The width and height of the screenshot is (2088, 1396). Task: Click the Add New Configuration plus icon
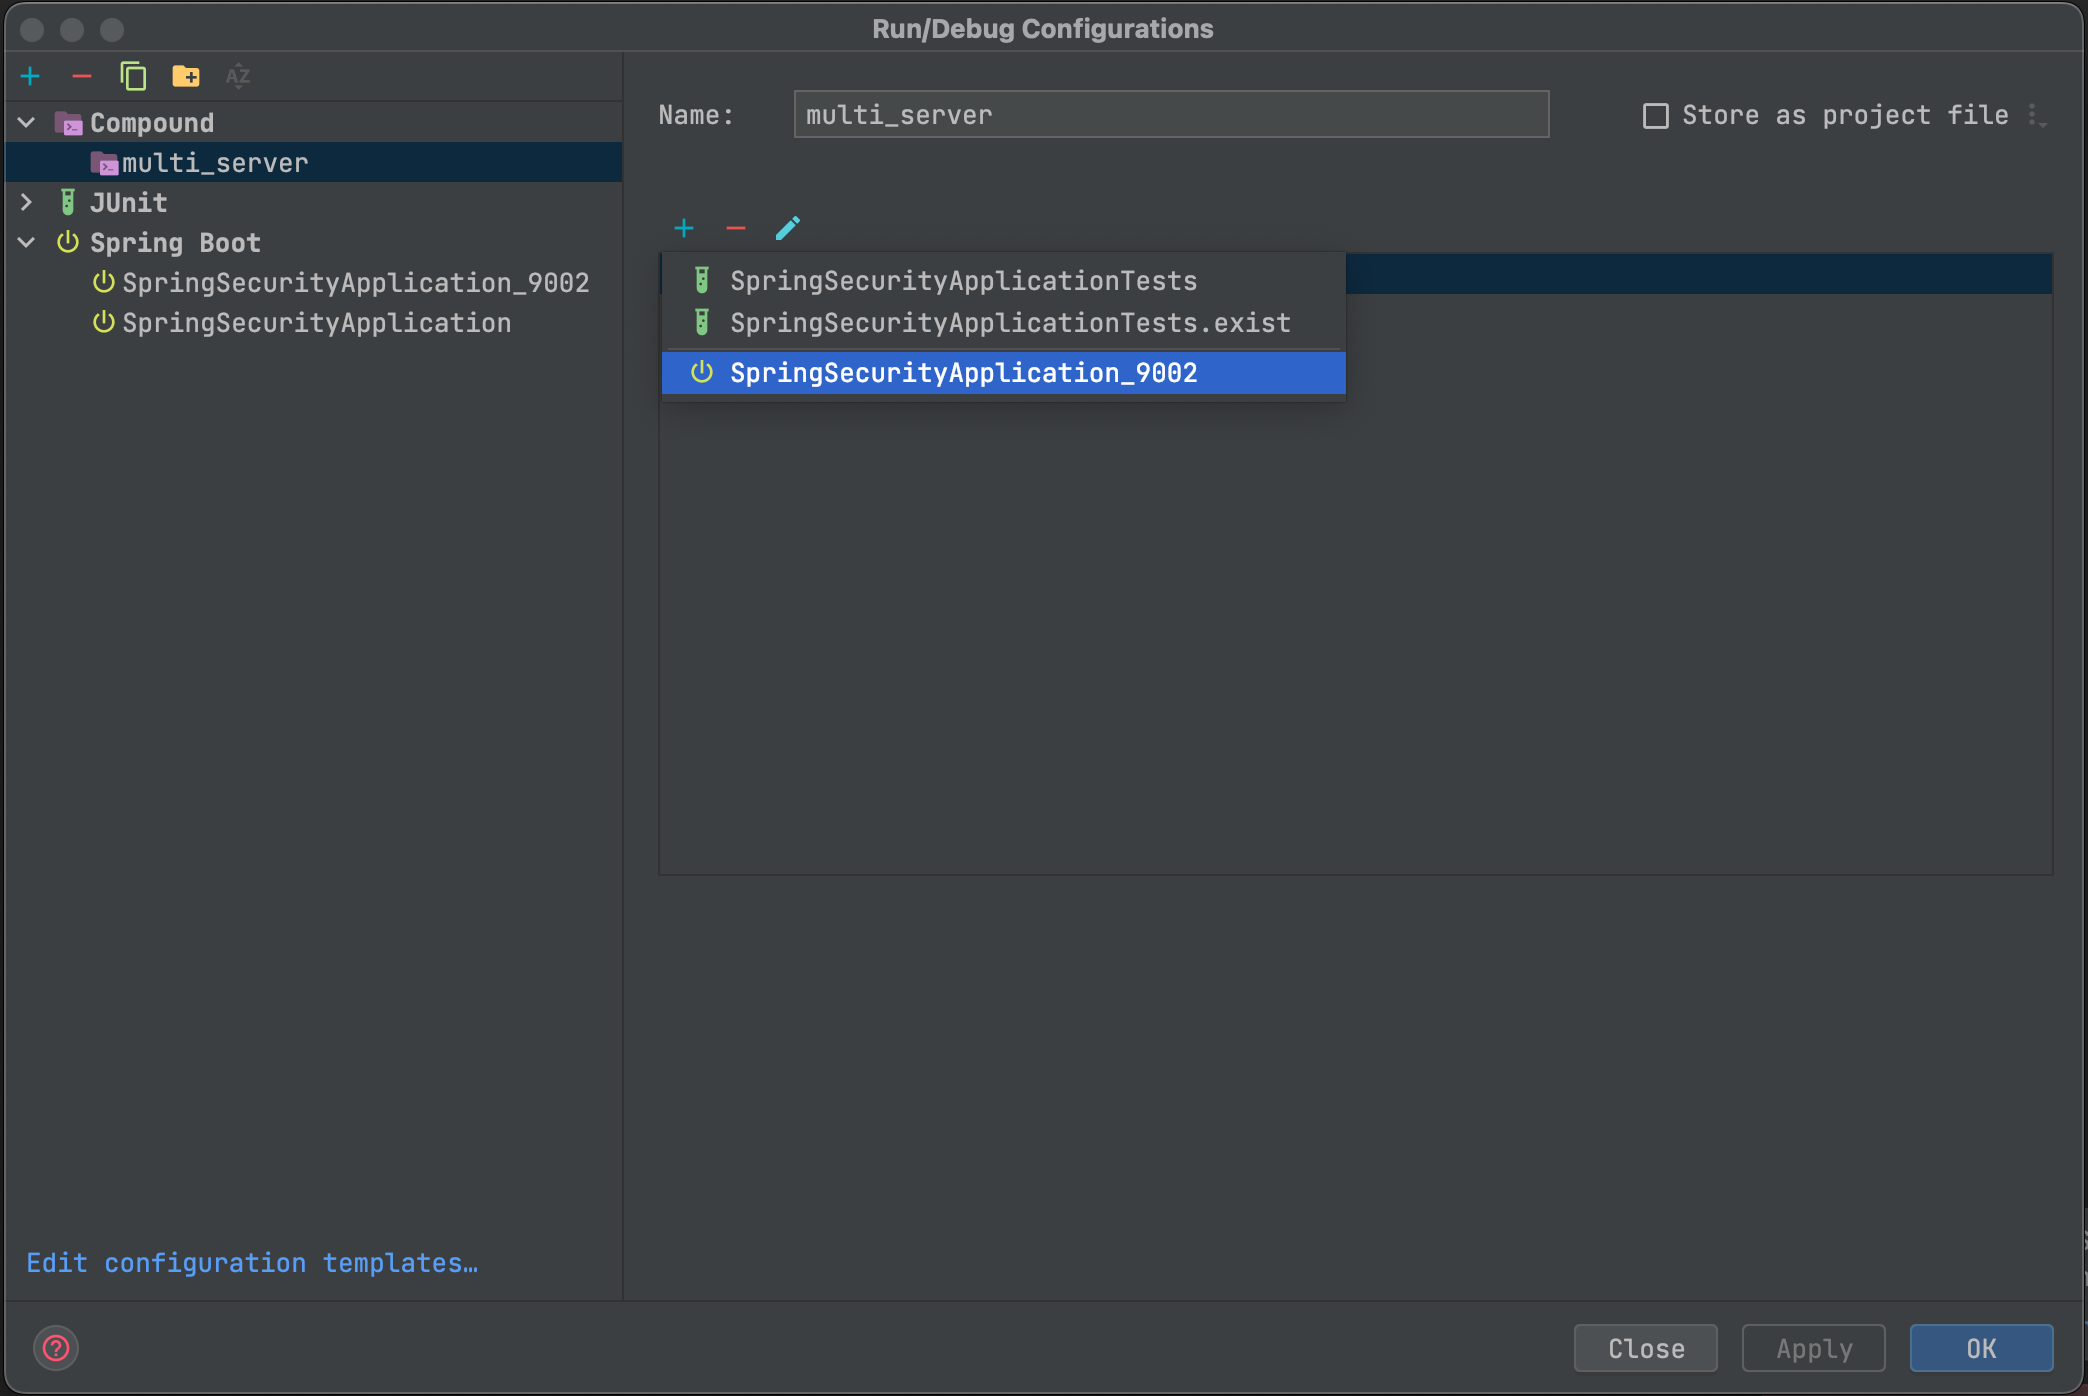pos(30,76)
